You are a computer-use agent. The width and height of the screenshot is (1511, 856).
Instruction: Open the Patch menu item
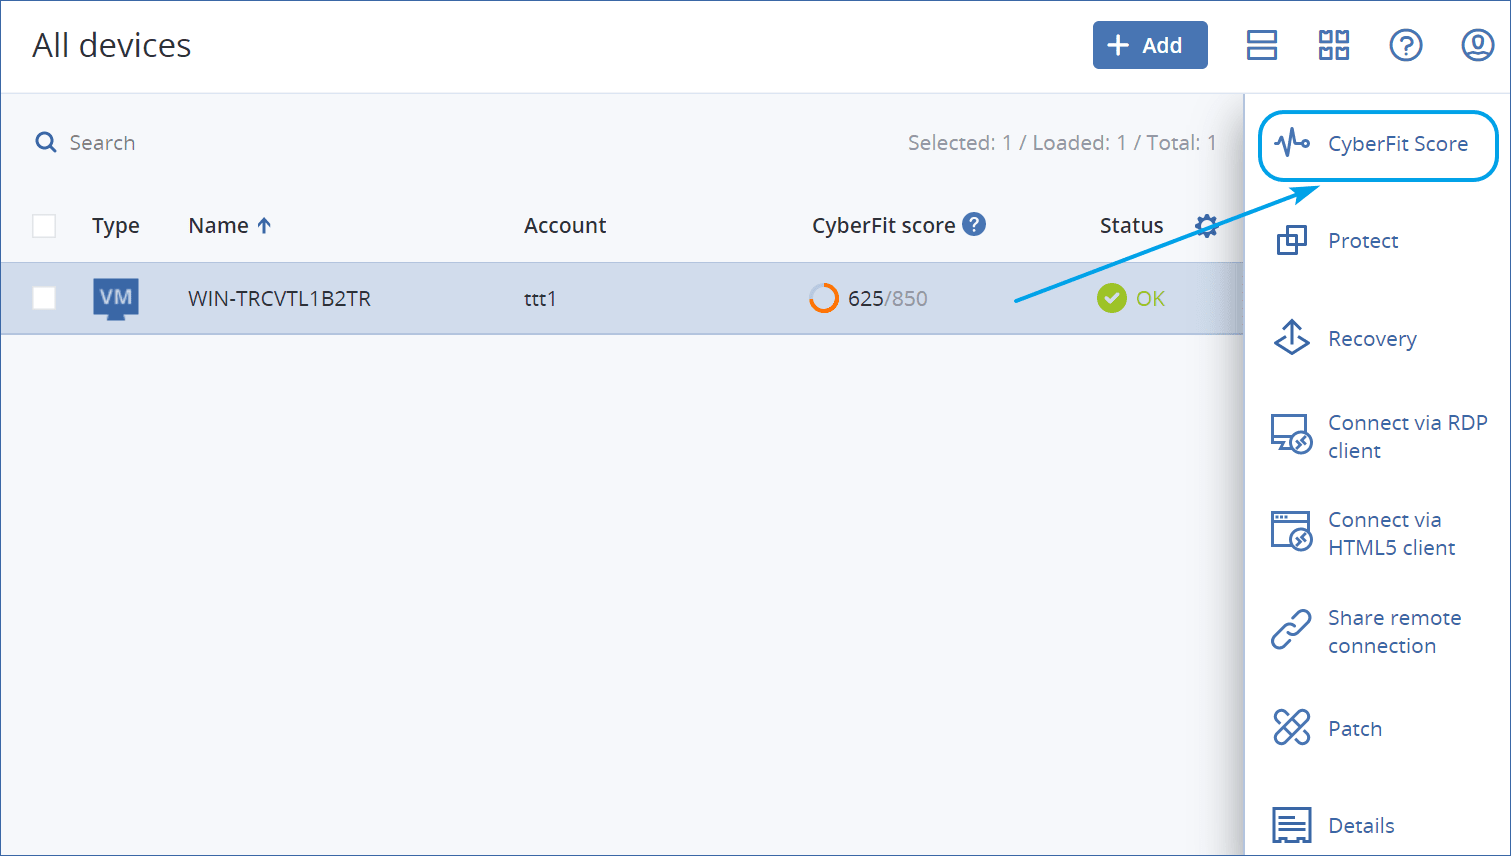1355,729
